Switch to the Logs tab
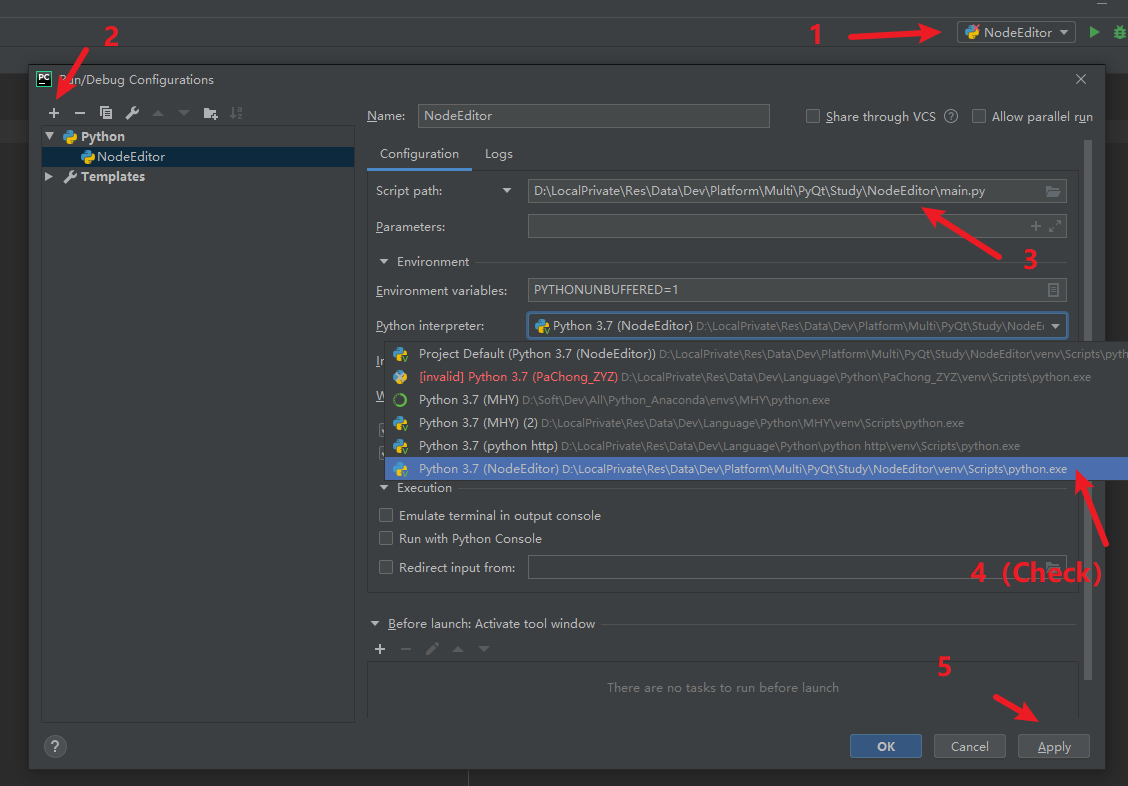This screenshot has width=1128, height=786. coord(498,154)
